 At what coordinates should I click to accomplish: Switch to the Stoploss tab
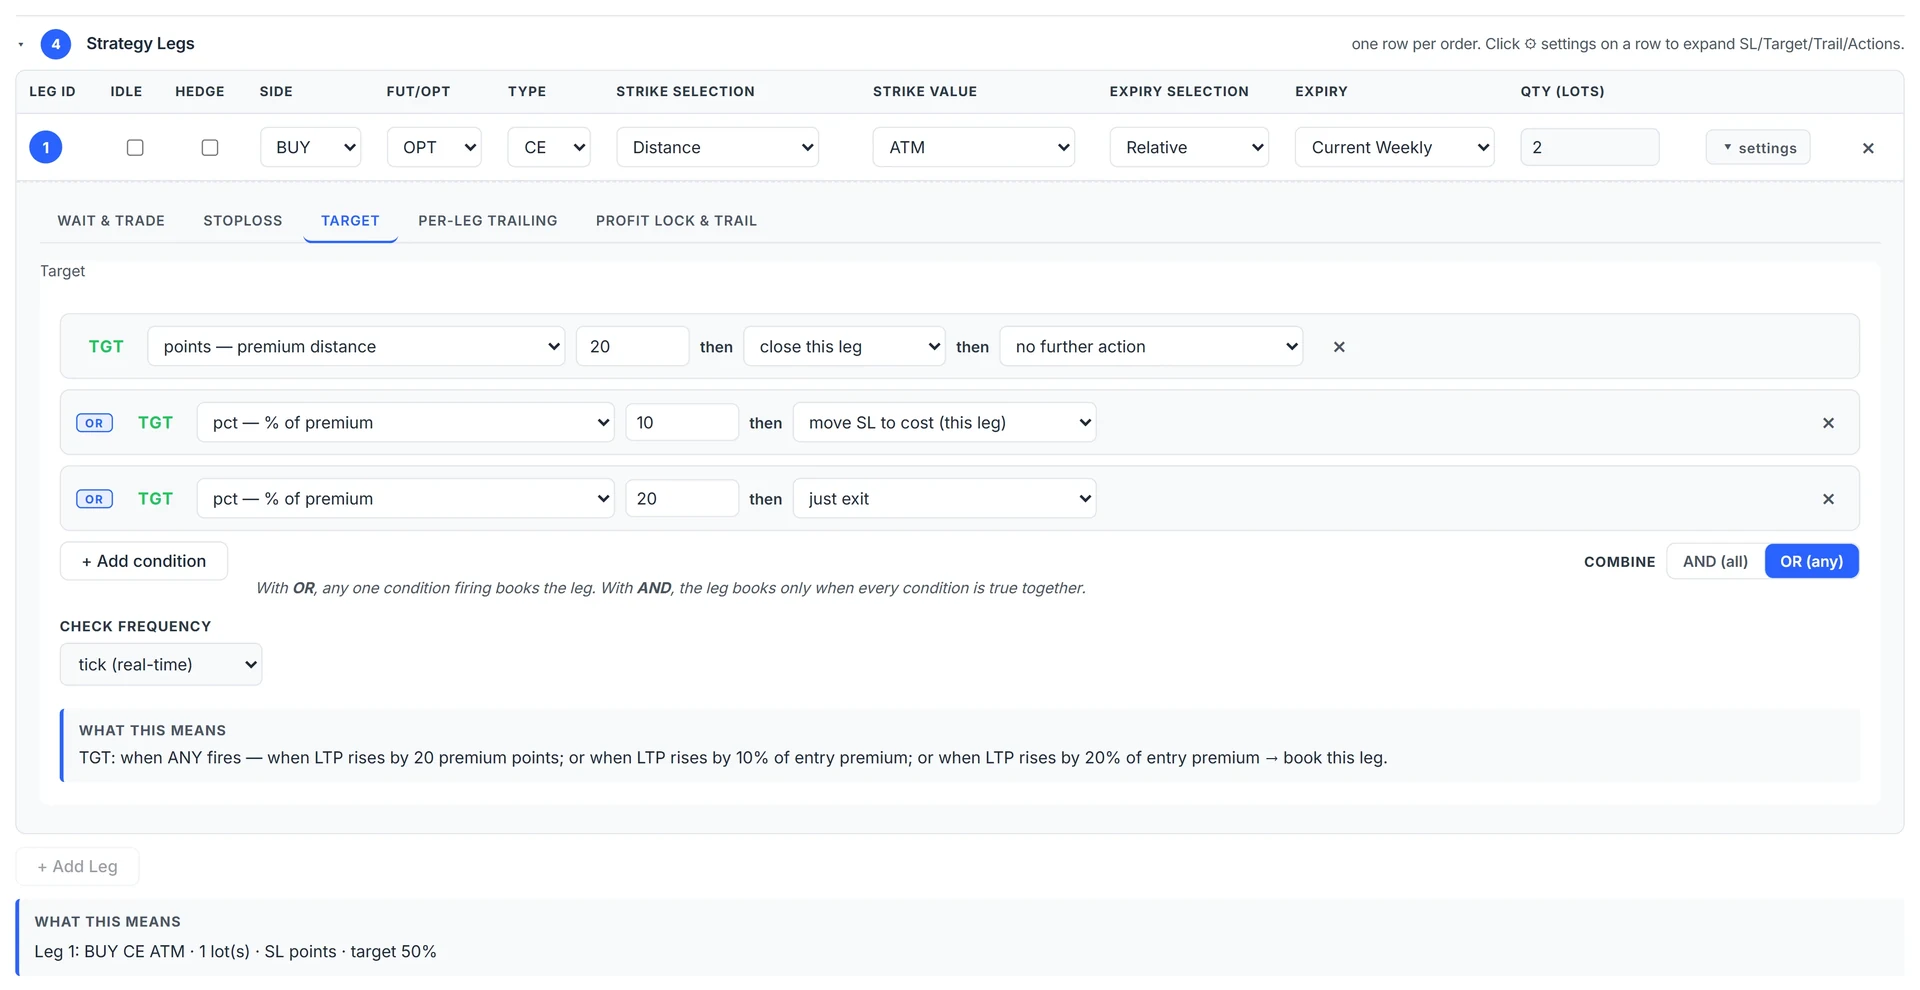tap(243, 220)
